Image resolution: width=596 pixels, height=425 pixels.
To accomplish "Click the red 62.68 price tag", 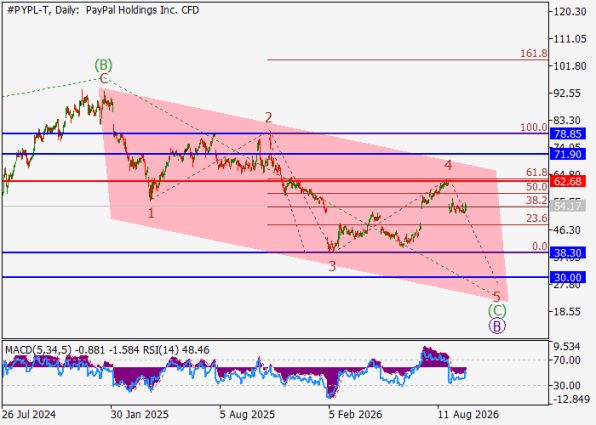I will click(x=567, y=181).
